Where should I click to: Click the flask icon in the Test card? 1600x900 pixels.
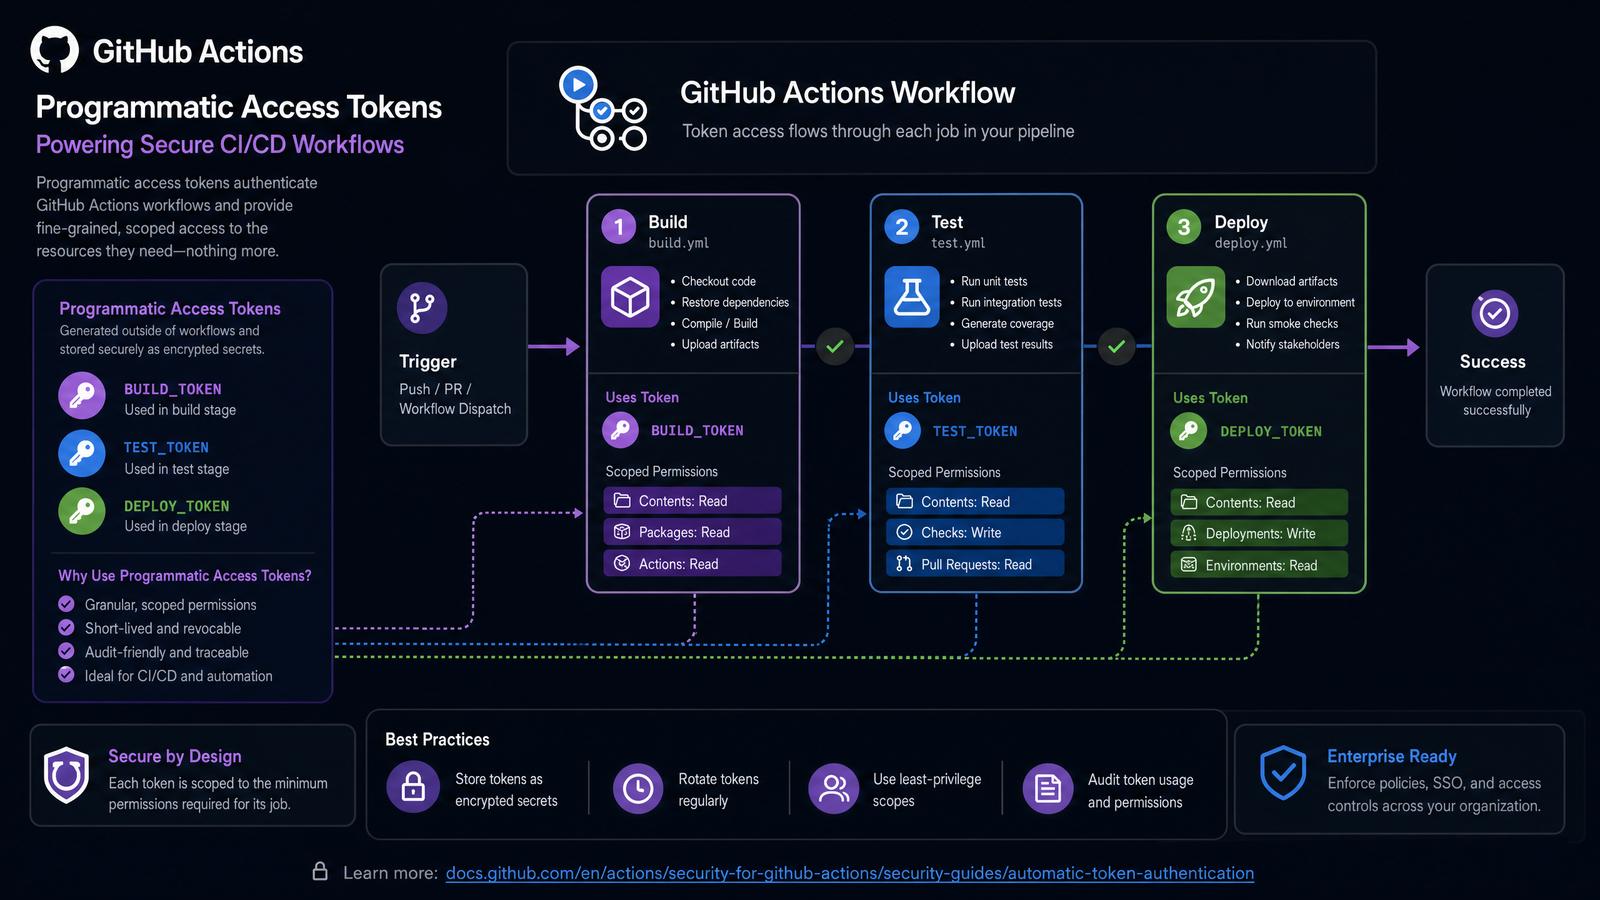click(x=912, y=297)
